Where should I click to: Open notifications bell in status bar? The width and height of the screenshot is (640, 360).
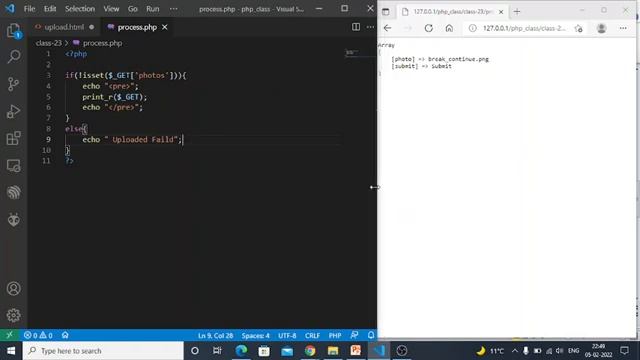click(371, 336)
